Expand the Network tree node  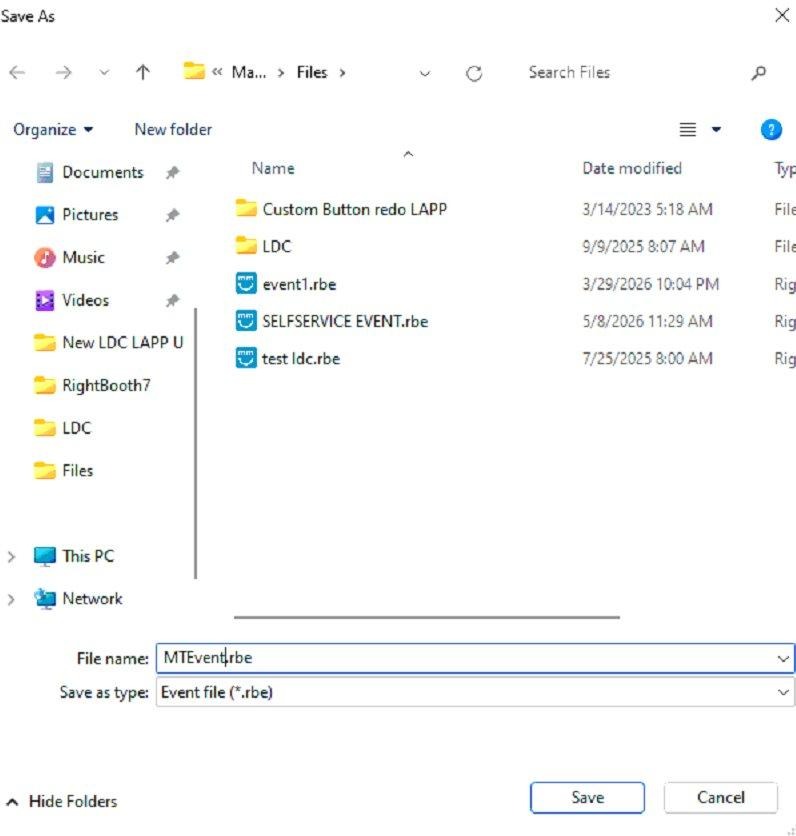click(x=11, y=600)
